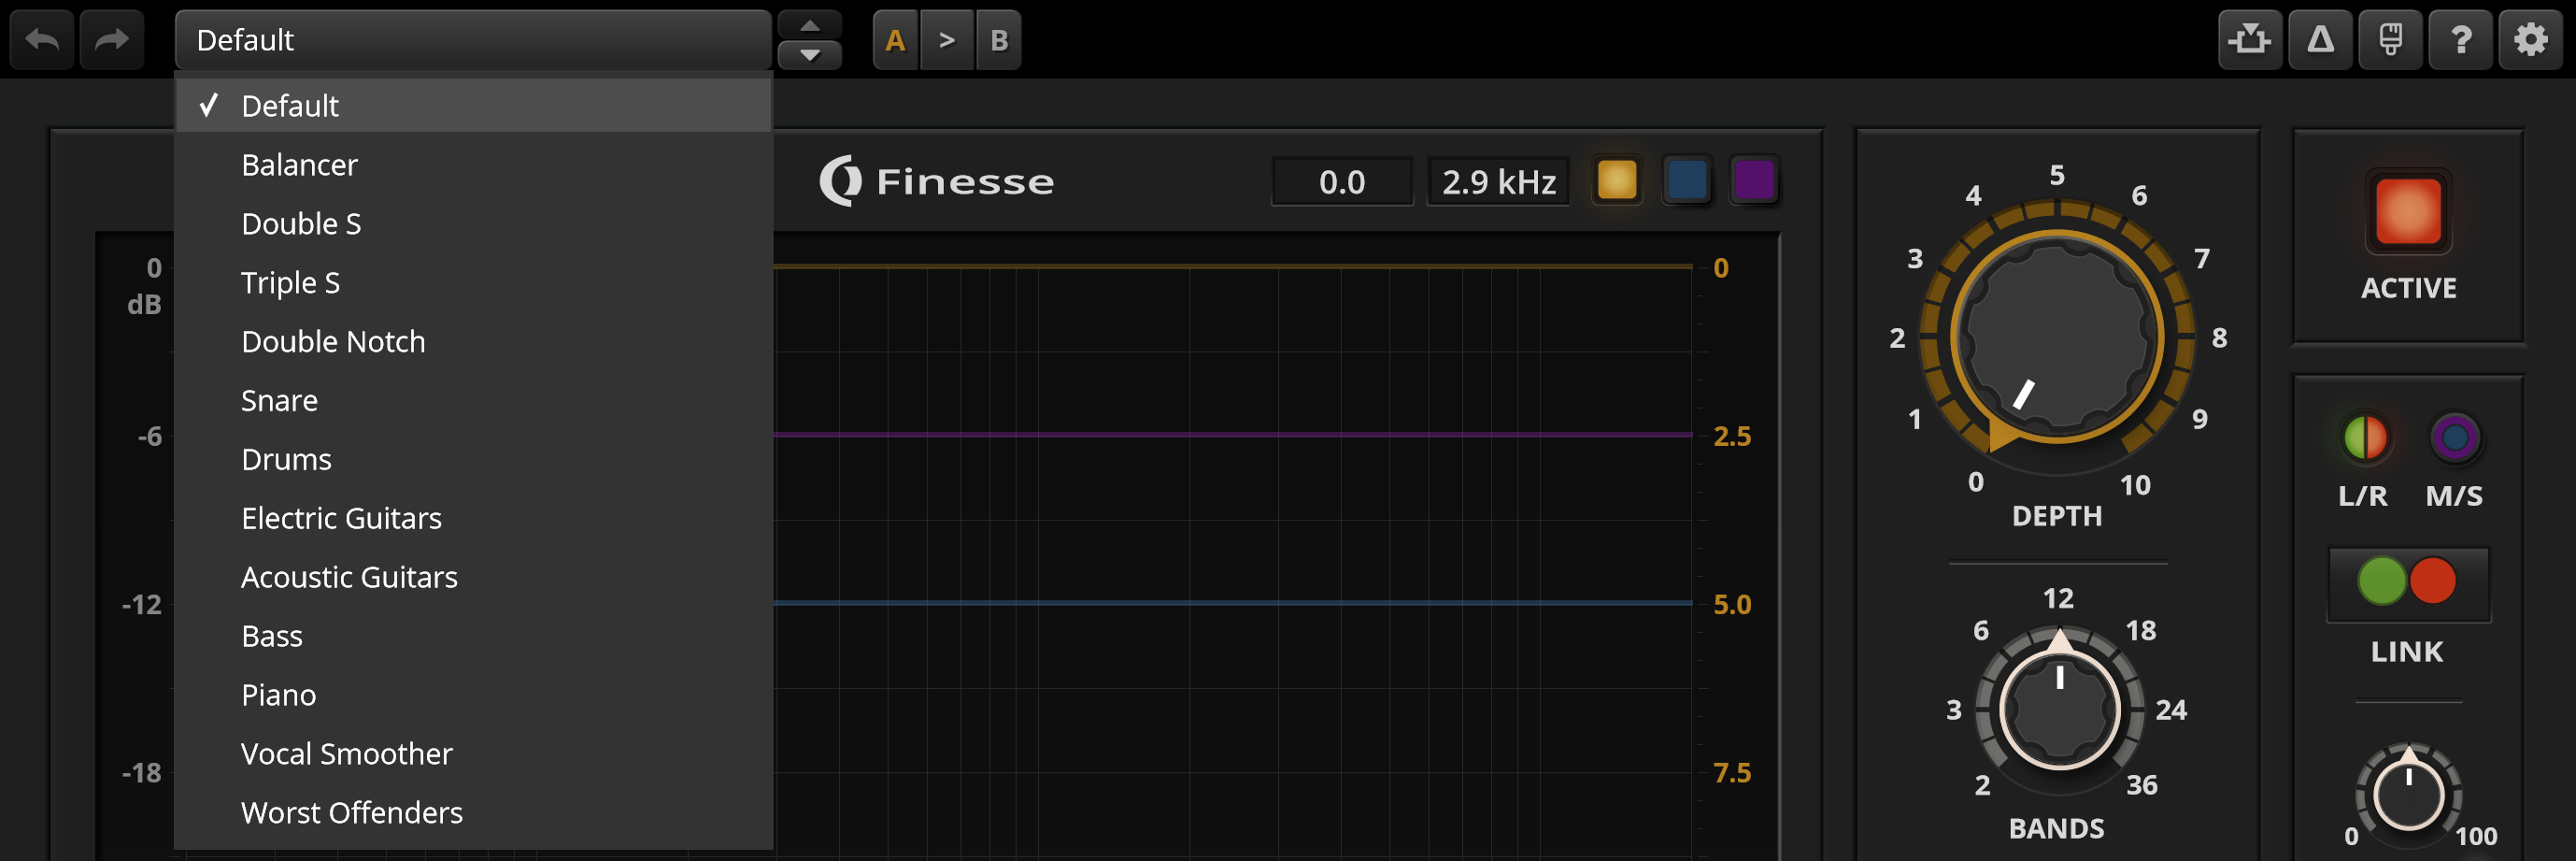Click the BANDS knob
This screenshot has width=2576, height=861.
(2059, 709)
